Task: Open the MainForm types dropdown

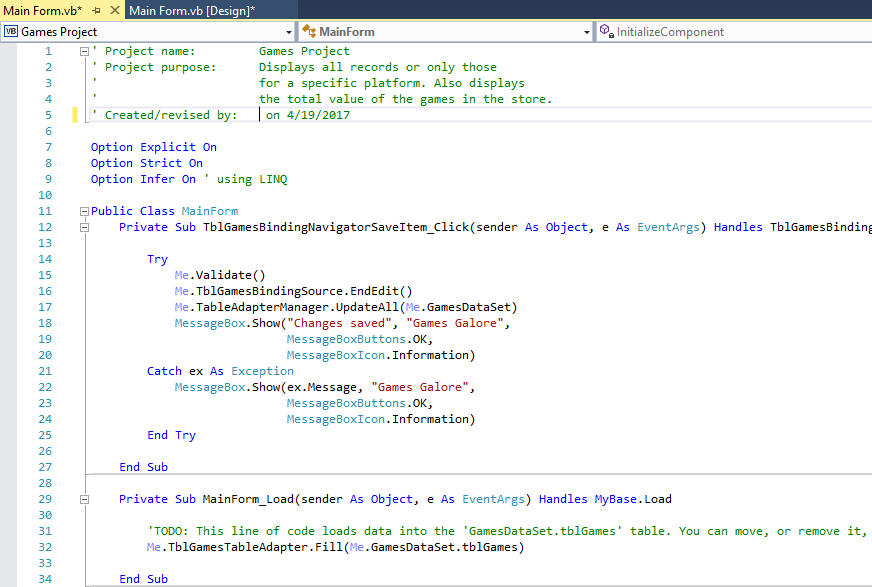Action: point(586,31)
